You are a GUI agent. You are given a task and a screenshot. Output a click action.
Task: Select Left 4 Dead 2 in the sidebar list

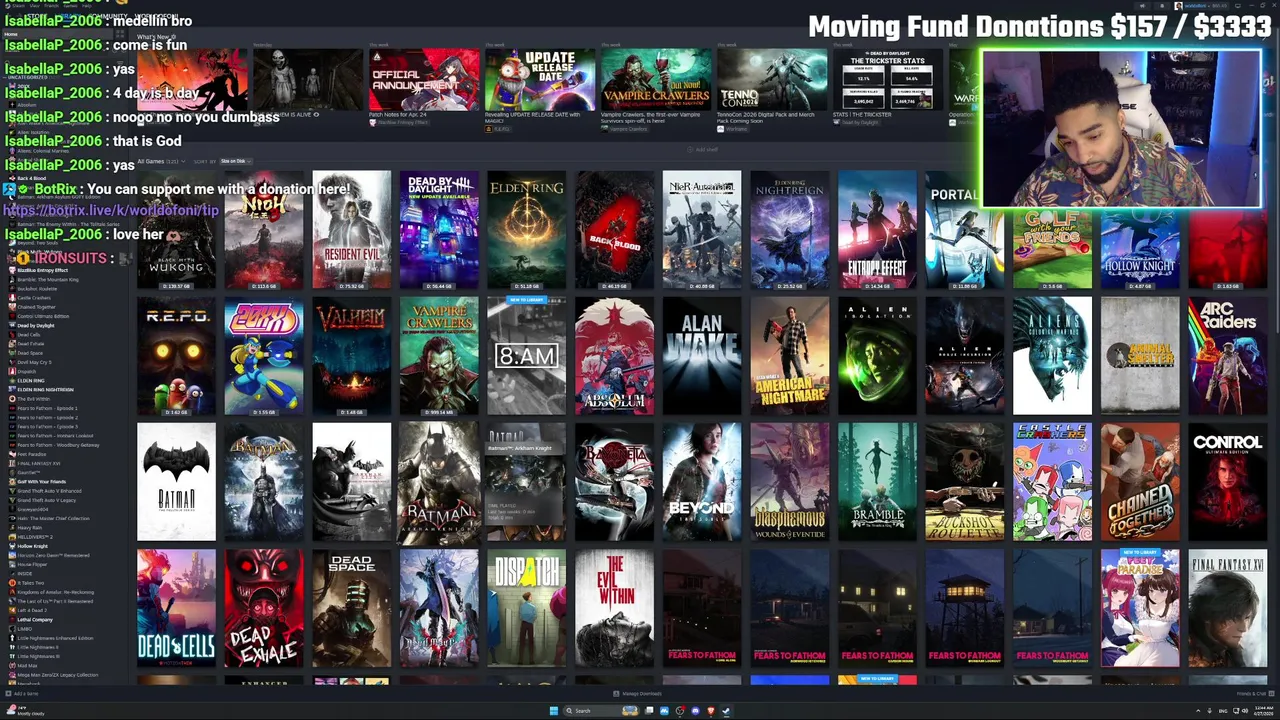(32, 610)
